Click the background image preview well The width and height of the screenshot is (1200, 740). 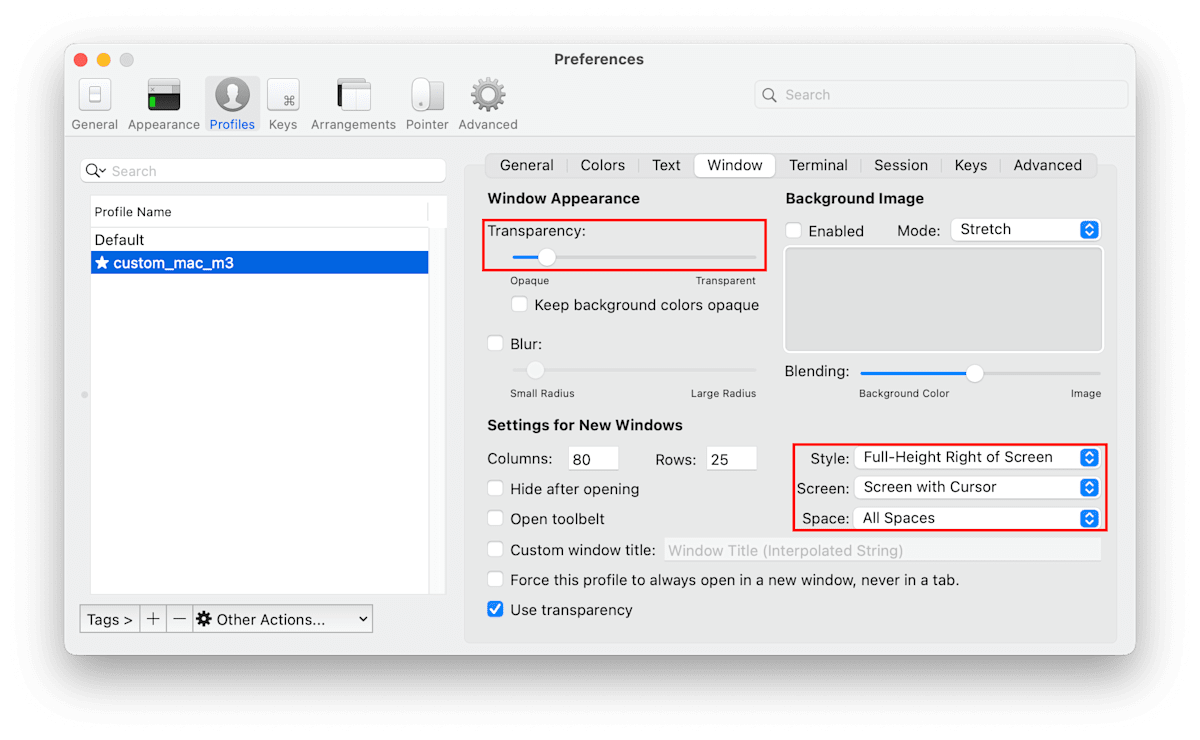coord(944,299)
